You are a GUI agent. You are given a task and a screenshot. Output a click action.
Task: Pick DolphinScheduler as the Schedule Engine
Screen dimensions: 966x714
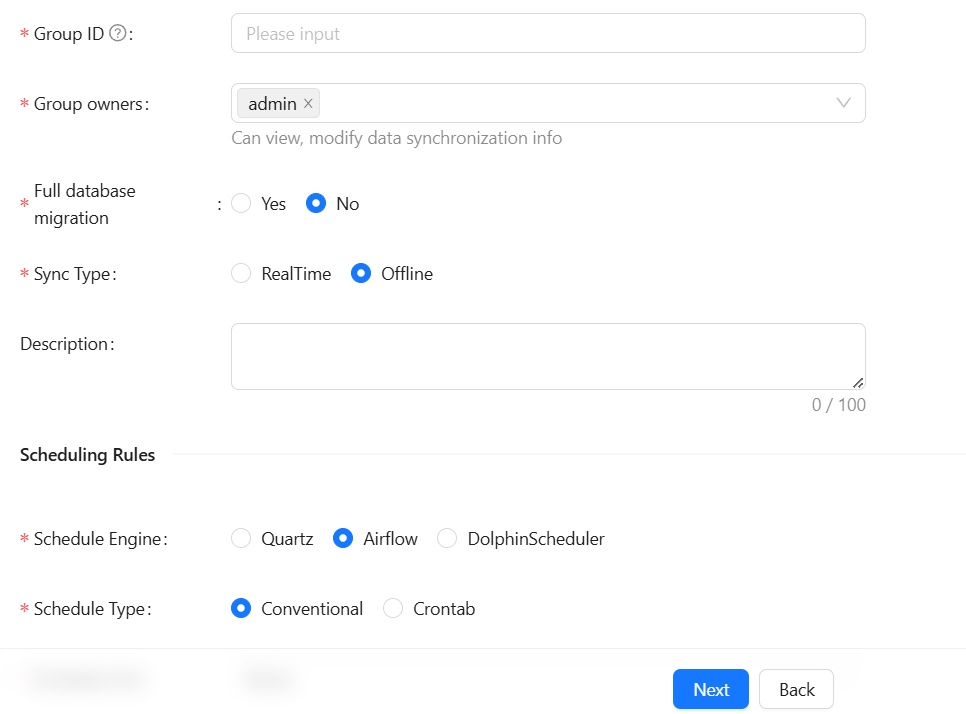pyautogui.click(x=447, y=539)
